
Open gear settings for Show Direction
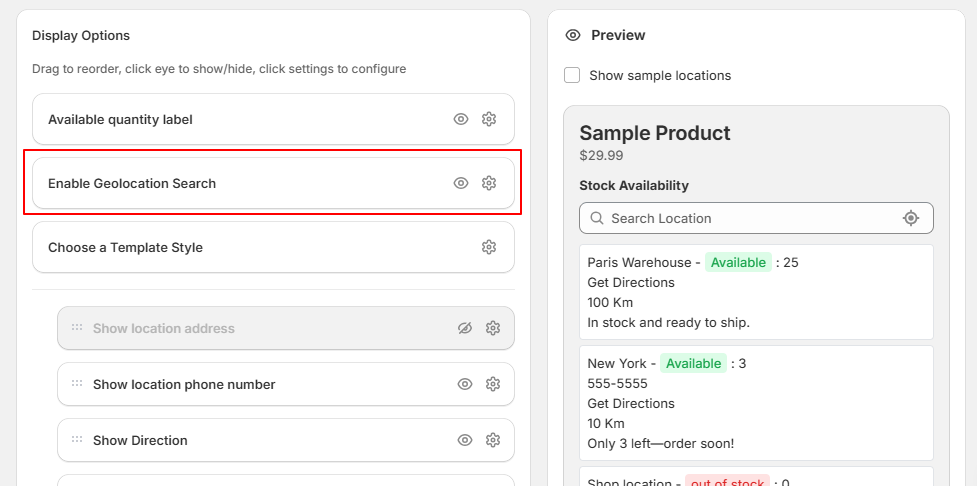click(x=493, y=440)
